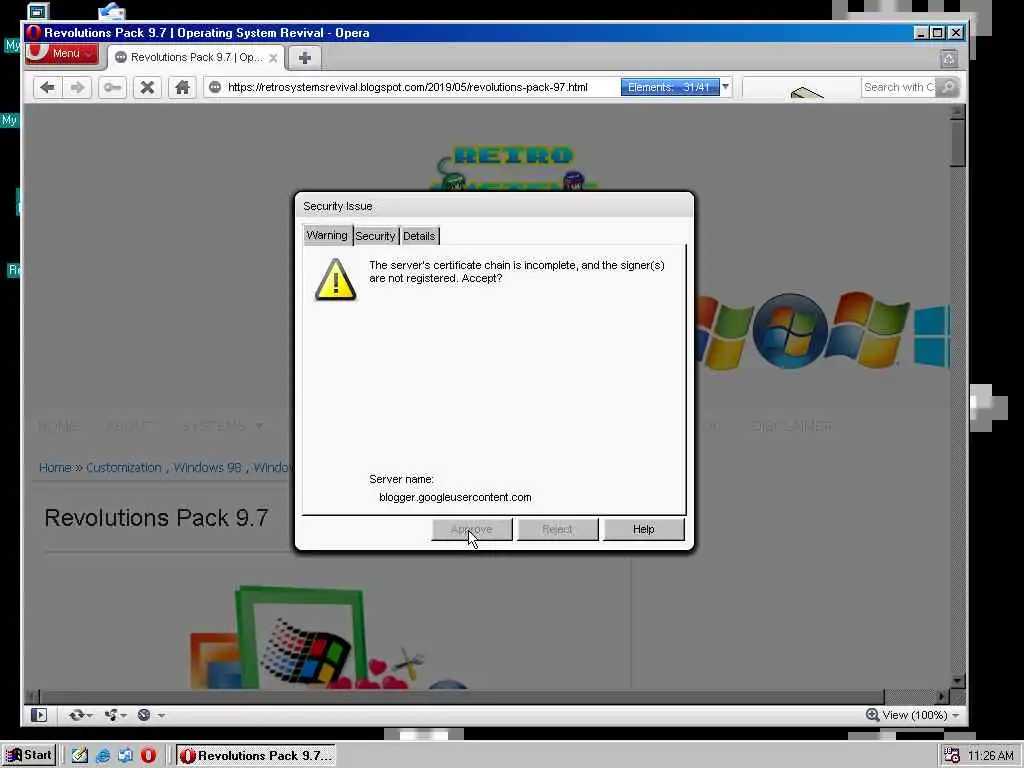Screen dimensions: 1024x768
Task: Click the vertical scrollbar down arrow
Action: point(957,680)
